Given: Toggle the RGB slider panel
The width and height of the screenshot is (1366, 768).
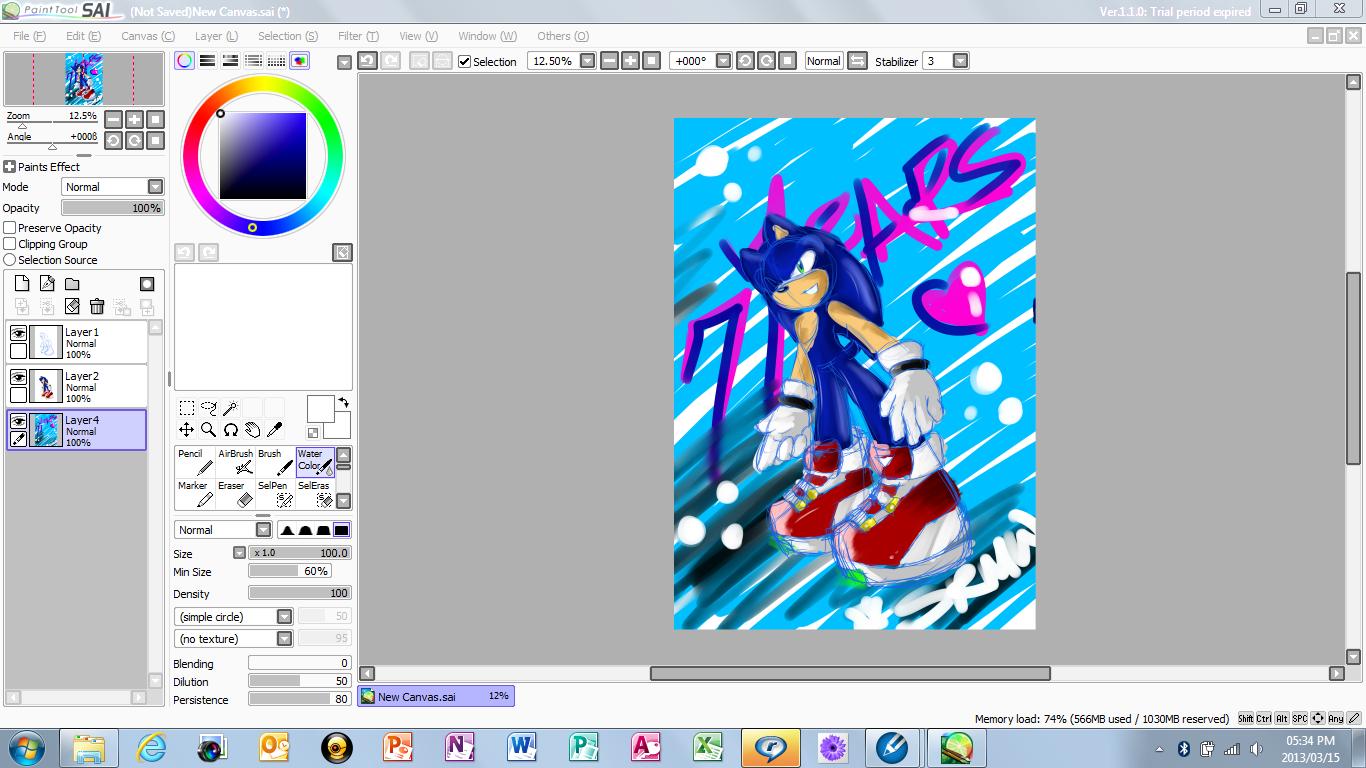Looking at the screenshot, I should [208, 61].
